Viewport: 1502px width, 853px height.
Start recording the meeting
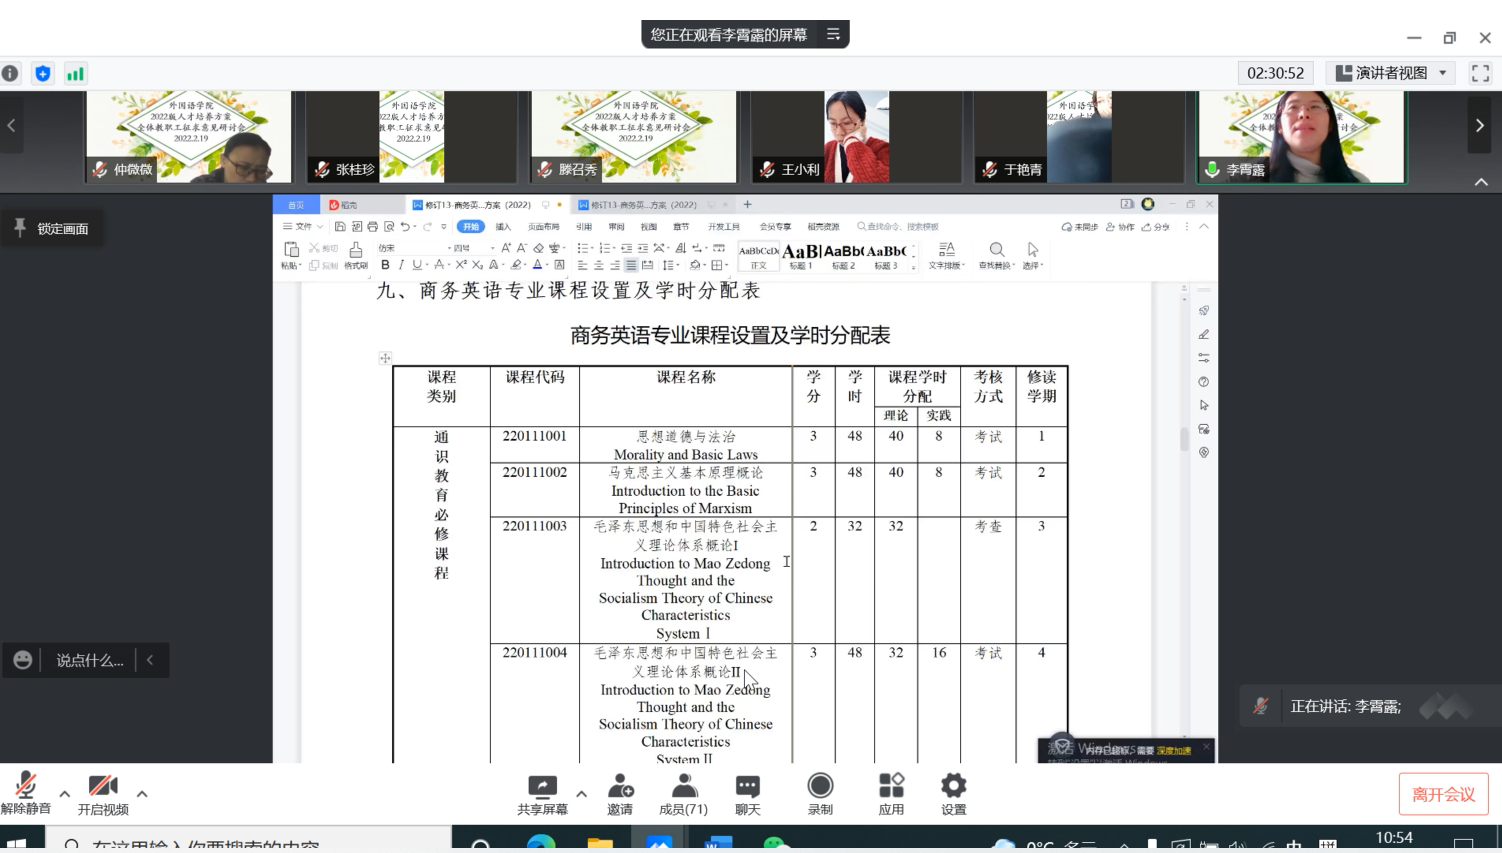tap(820, 786)
